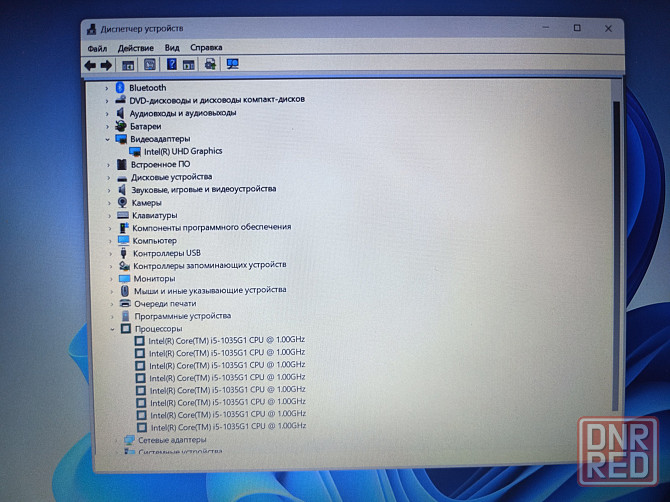Expand the Bluetooth category
670x502 pixels.
pyautogui.click(x=107, y=88)
